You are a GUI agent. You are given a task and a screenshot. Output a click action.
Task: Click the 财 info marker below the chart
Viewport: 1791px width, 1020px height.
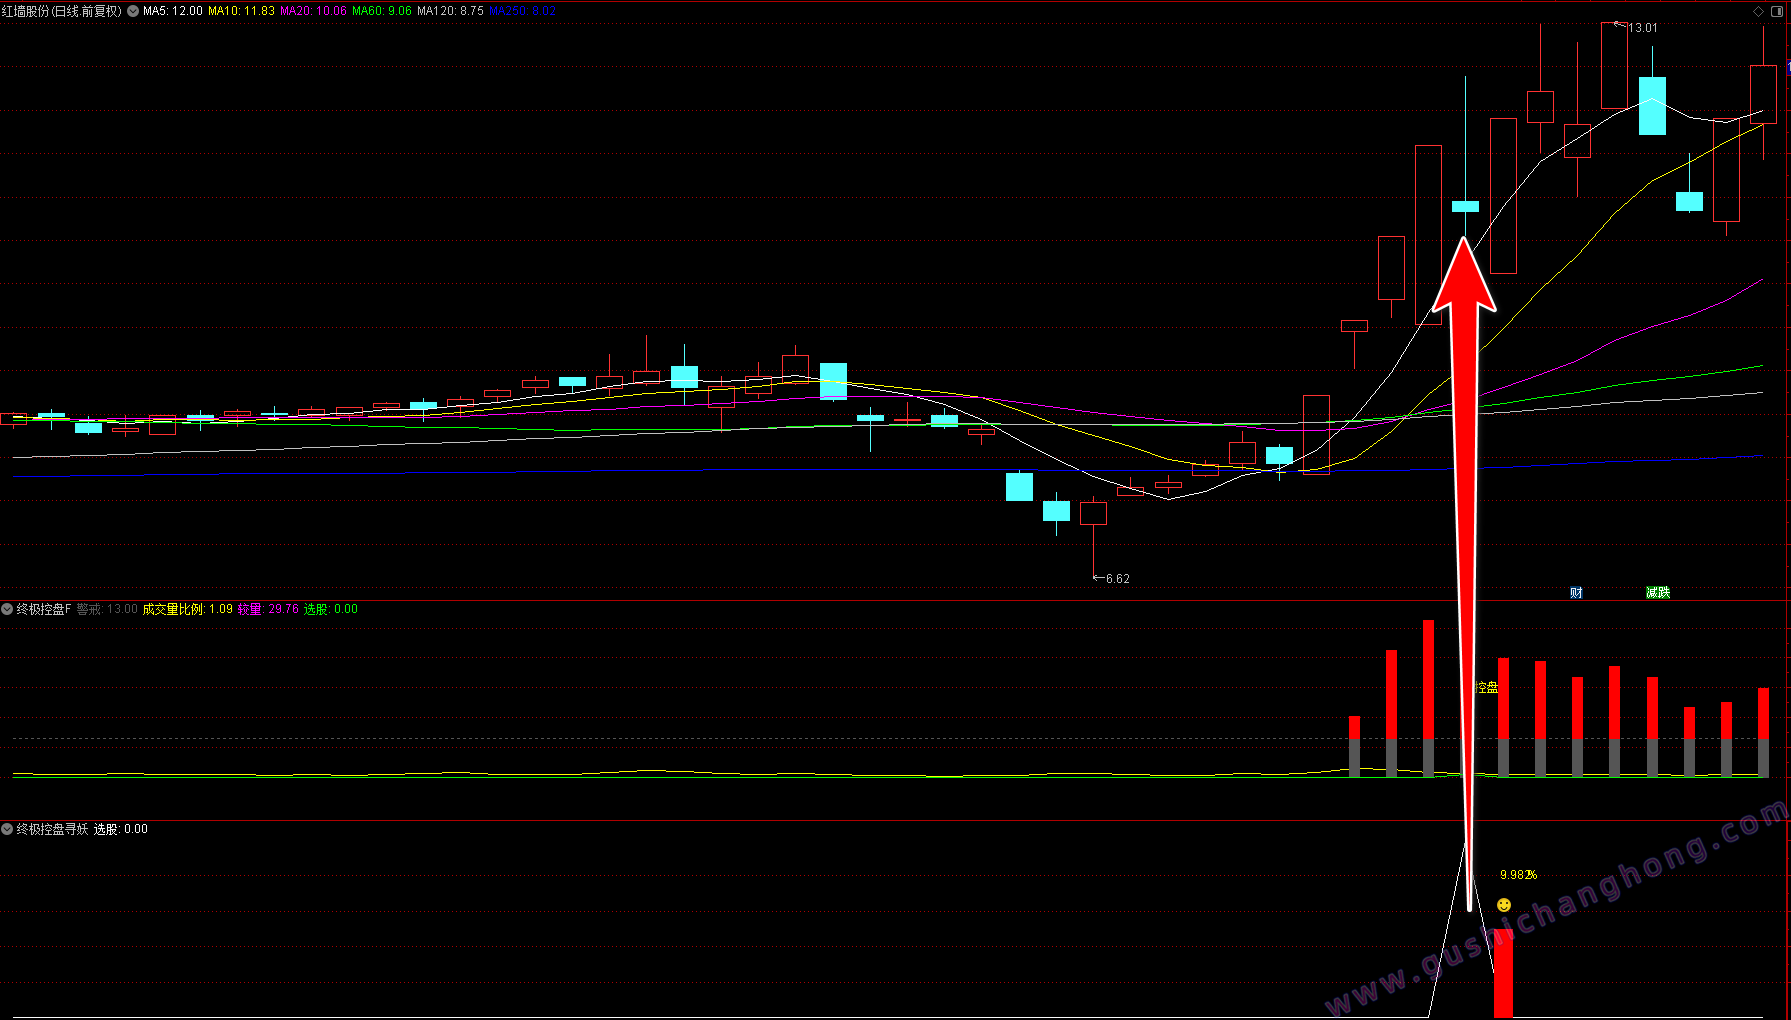pos(1576,593)
